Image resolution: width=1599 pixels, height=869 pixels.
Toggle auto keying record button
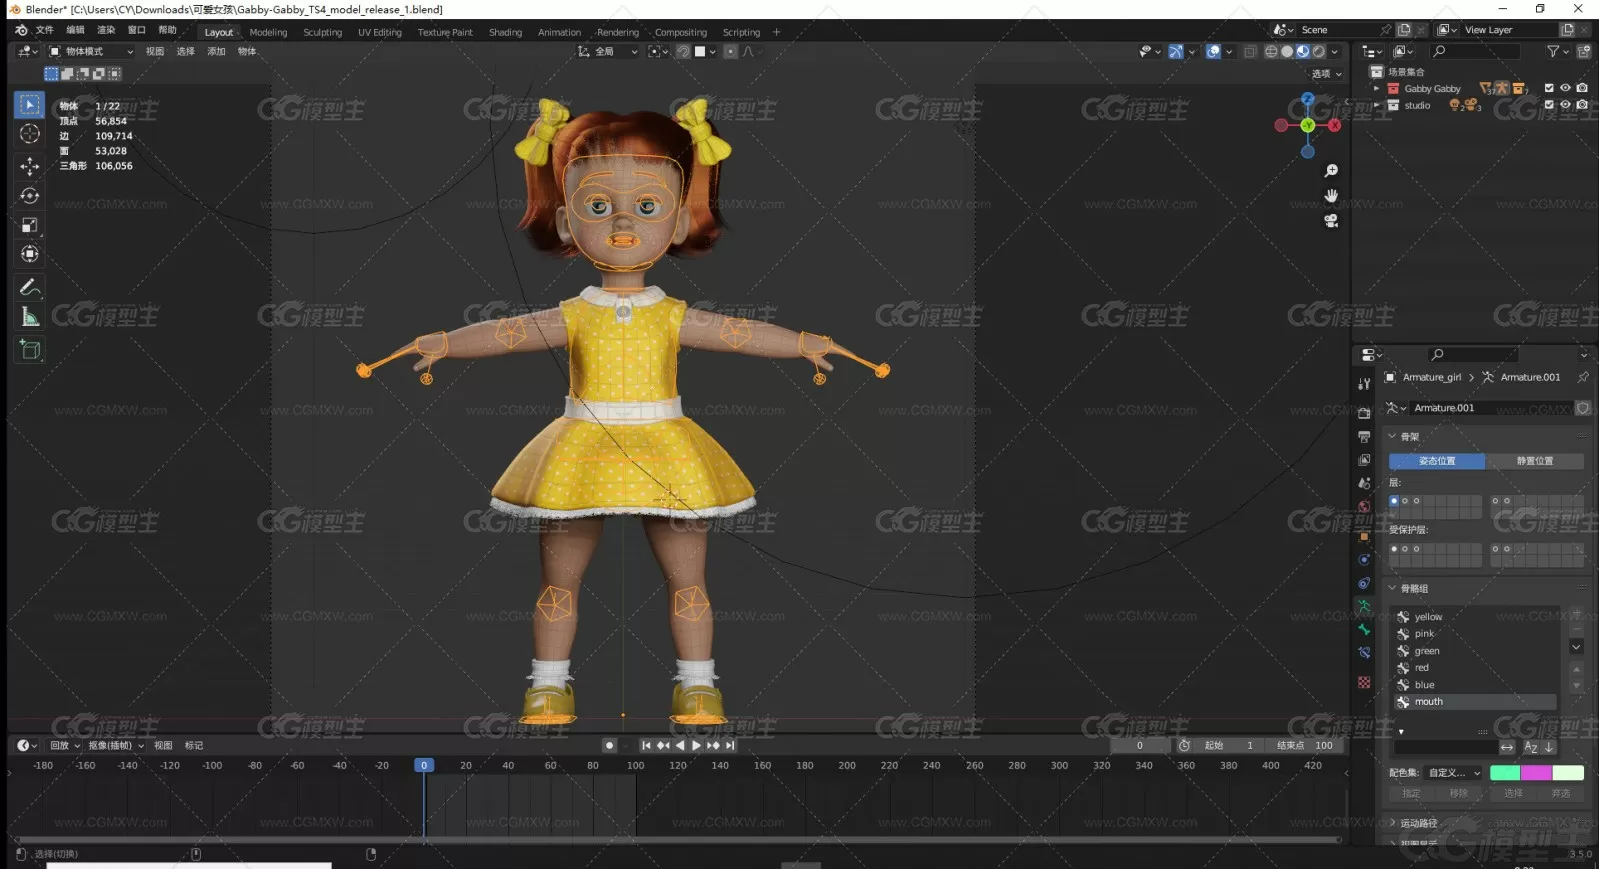(609, 746)
